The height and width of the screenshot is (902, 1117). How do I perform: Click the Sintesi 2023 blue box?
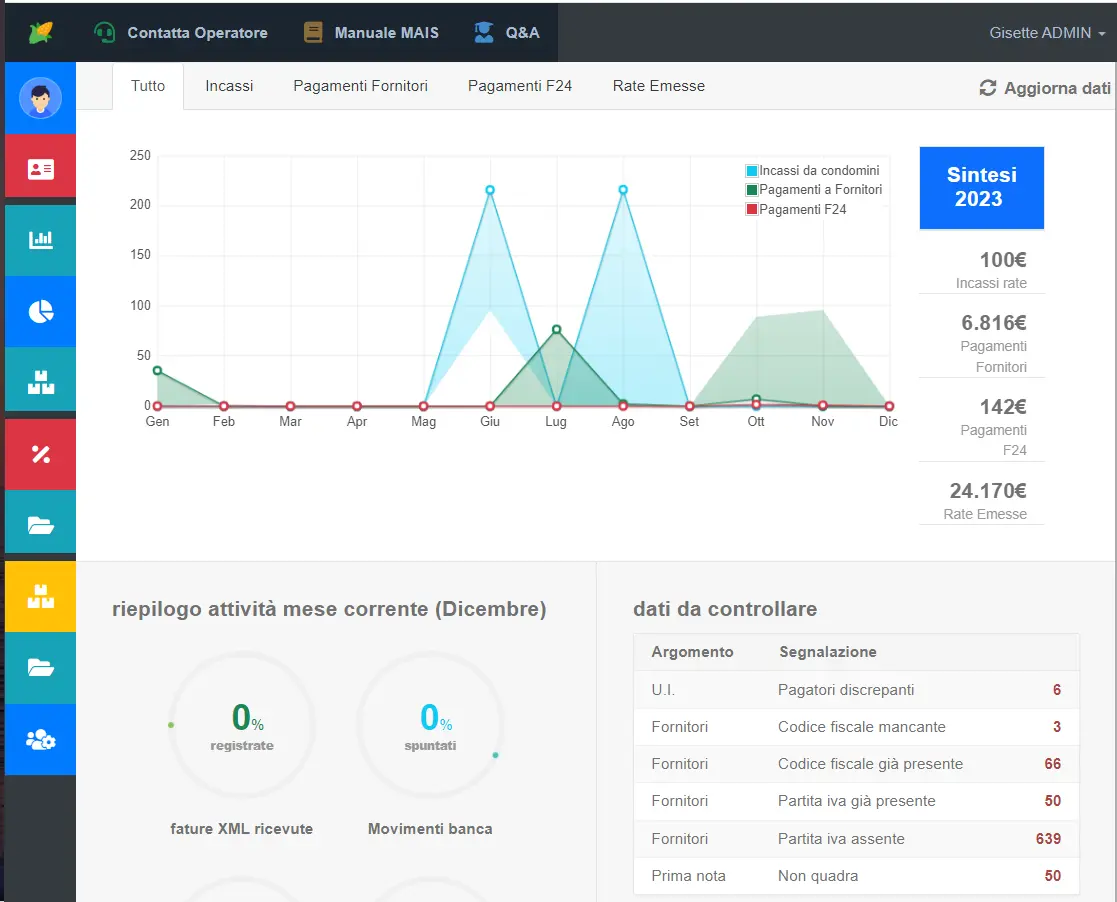point(982,187)
